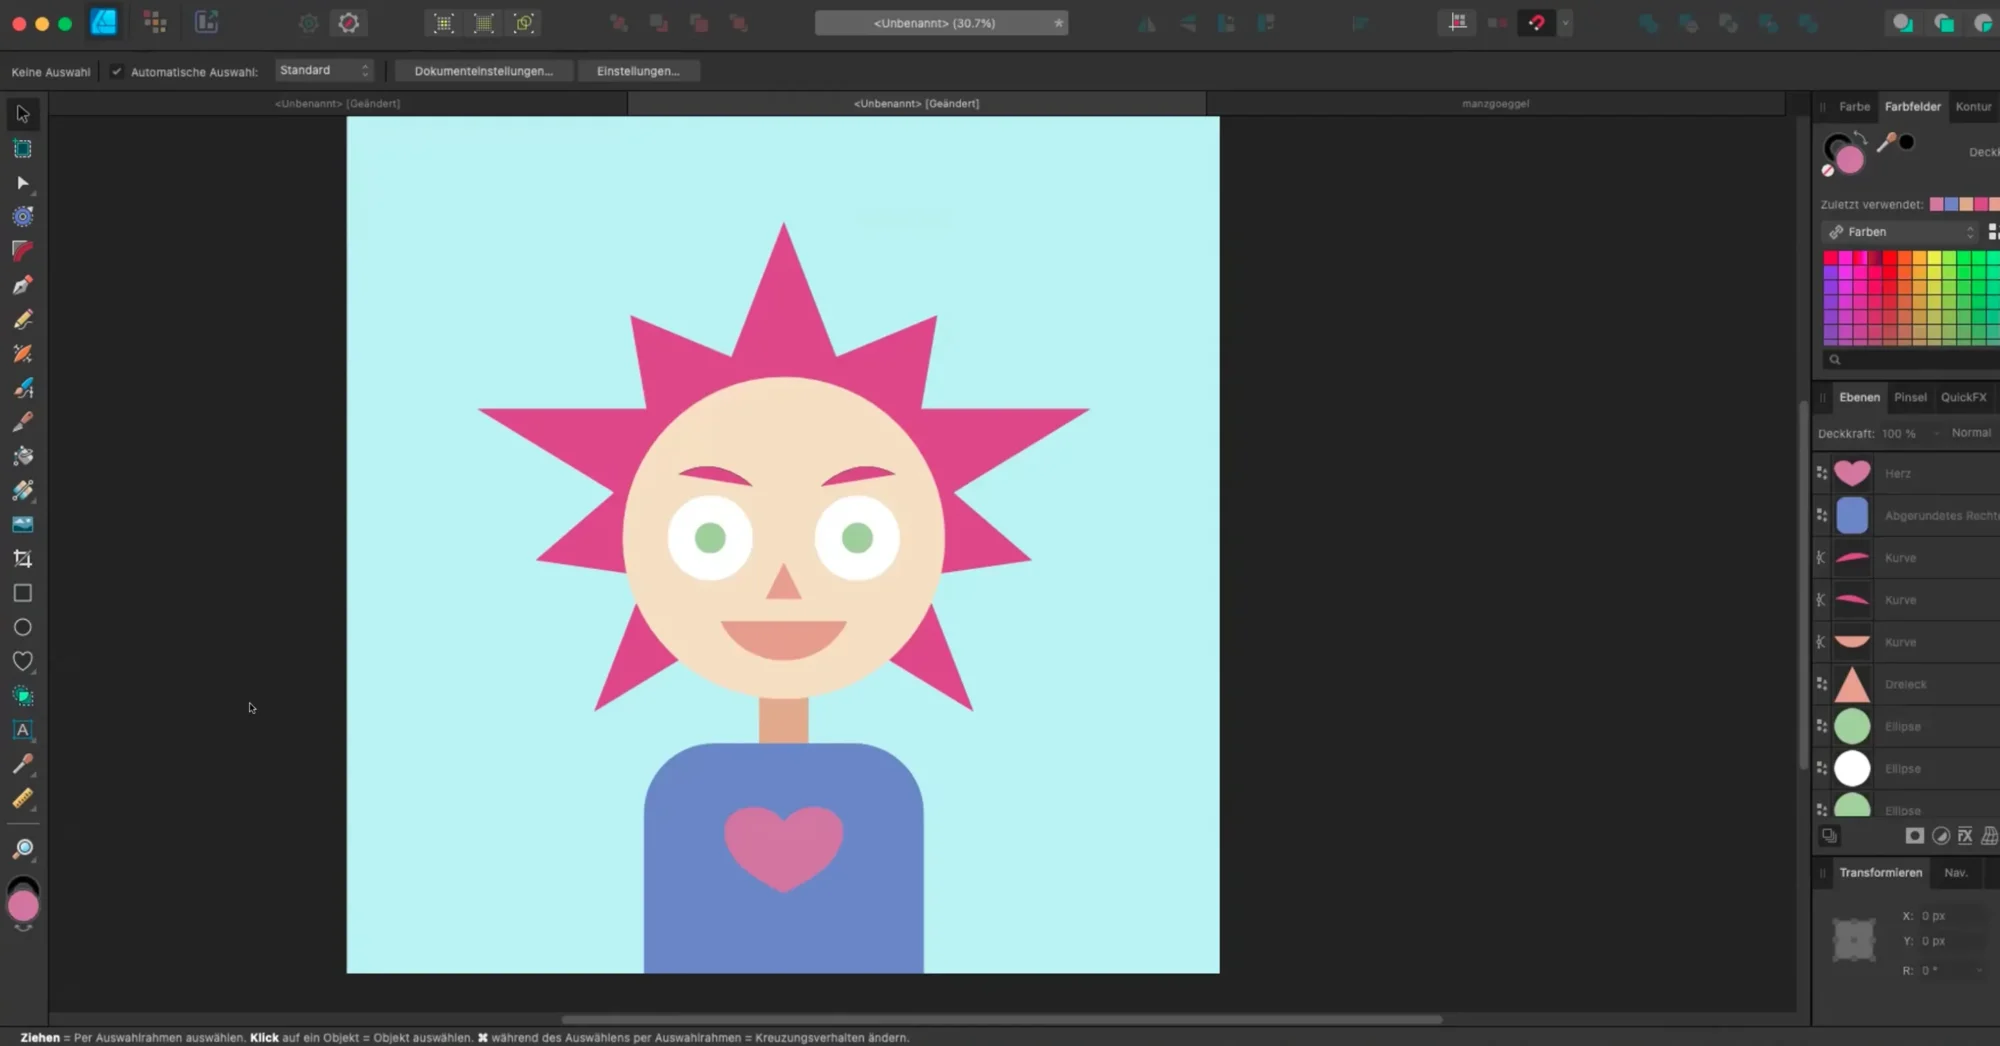Viewport: 2000px width, 1046px height.
Task: Select the Heart shape tool
Action: [x=22, y=661]
